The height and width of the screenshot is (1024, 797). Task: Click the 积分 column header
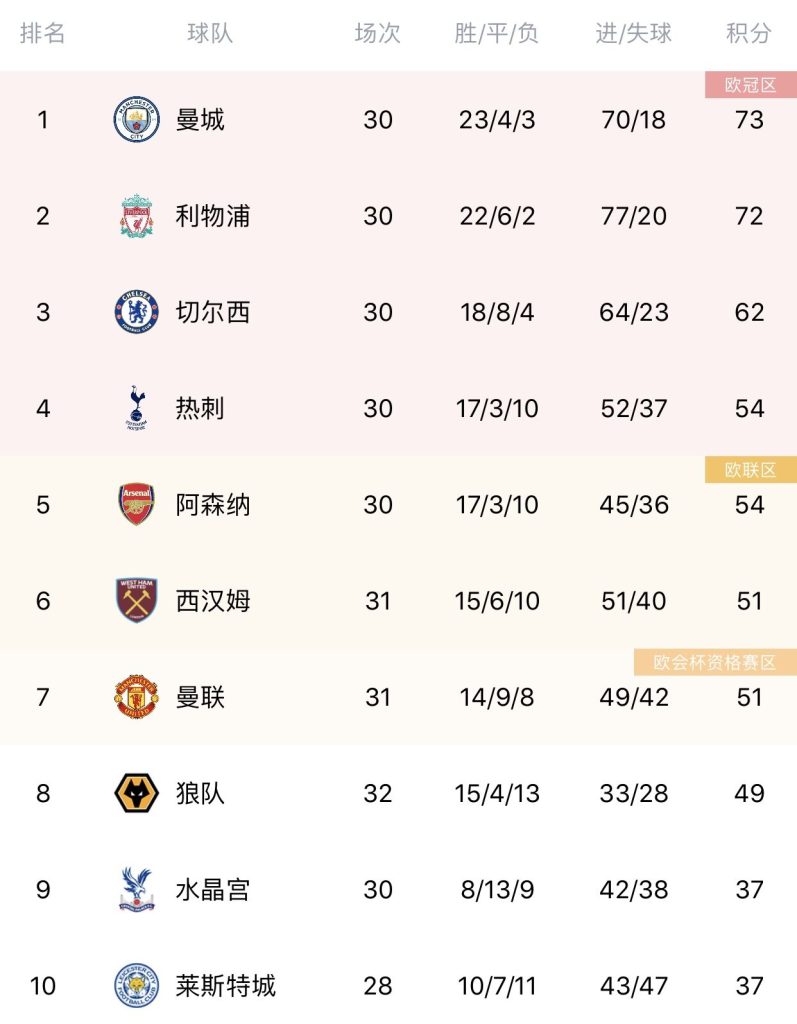tap(749, 33)
